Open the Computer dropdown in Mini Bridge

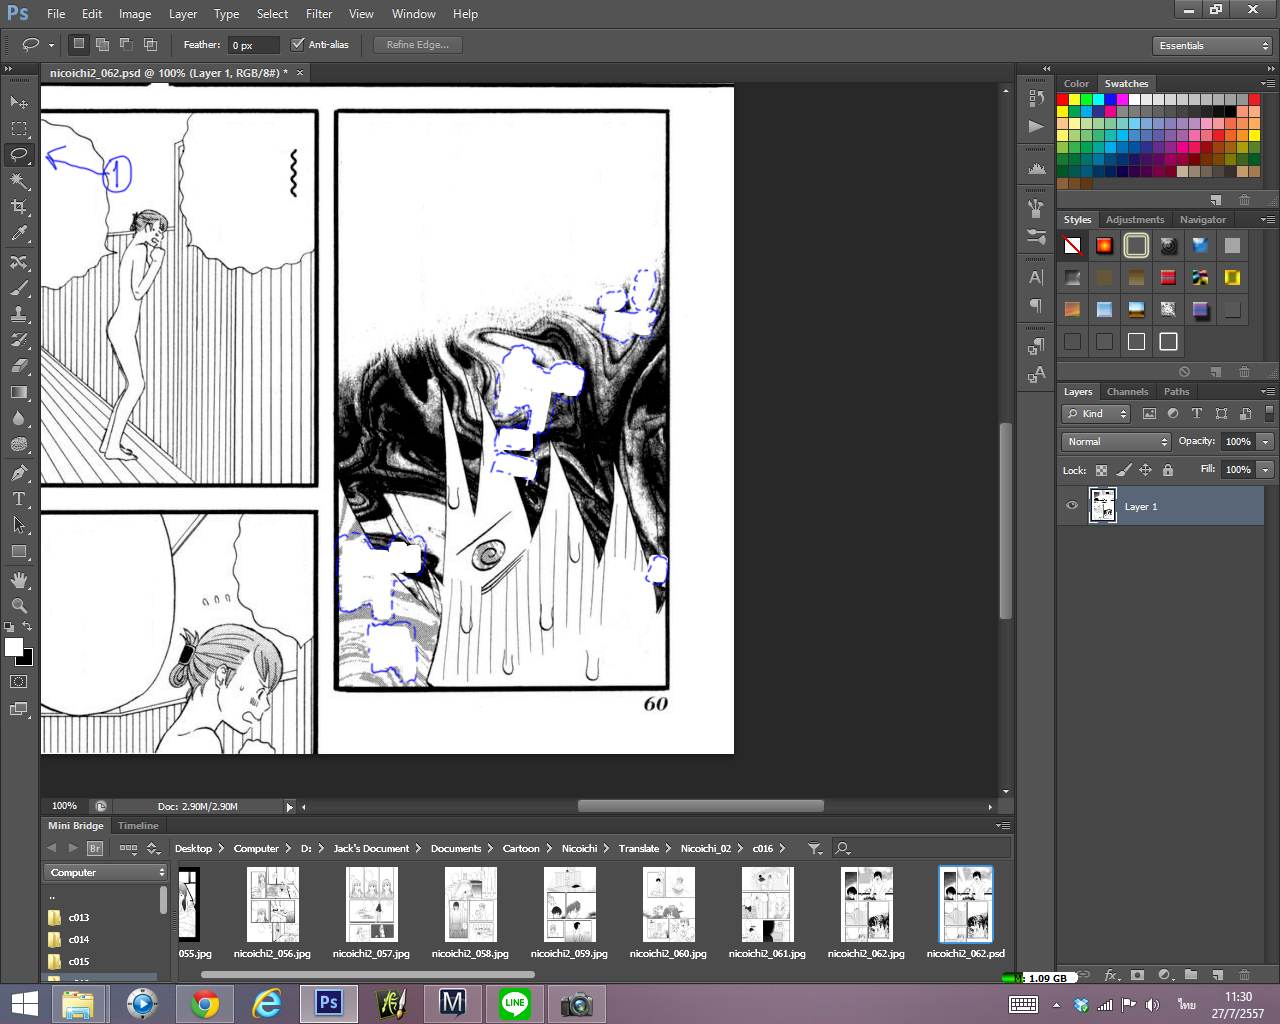pyautogui.click(x=106, y=872)
